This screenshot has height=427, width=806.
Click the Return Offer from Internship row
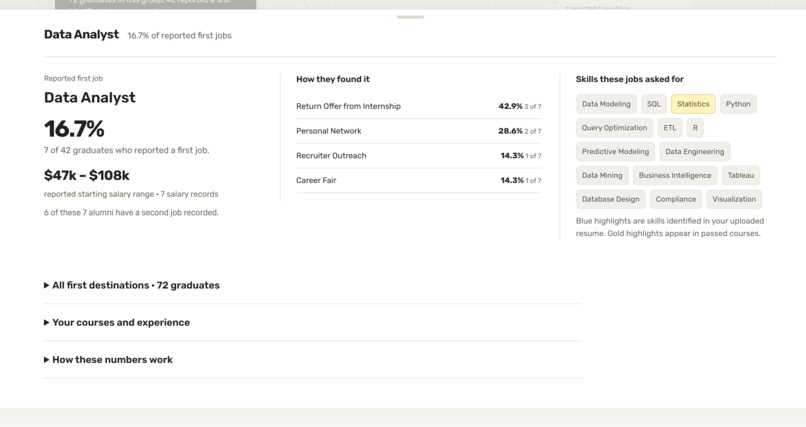tap(418, 106)
